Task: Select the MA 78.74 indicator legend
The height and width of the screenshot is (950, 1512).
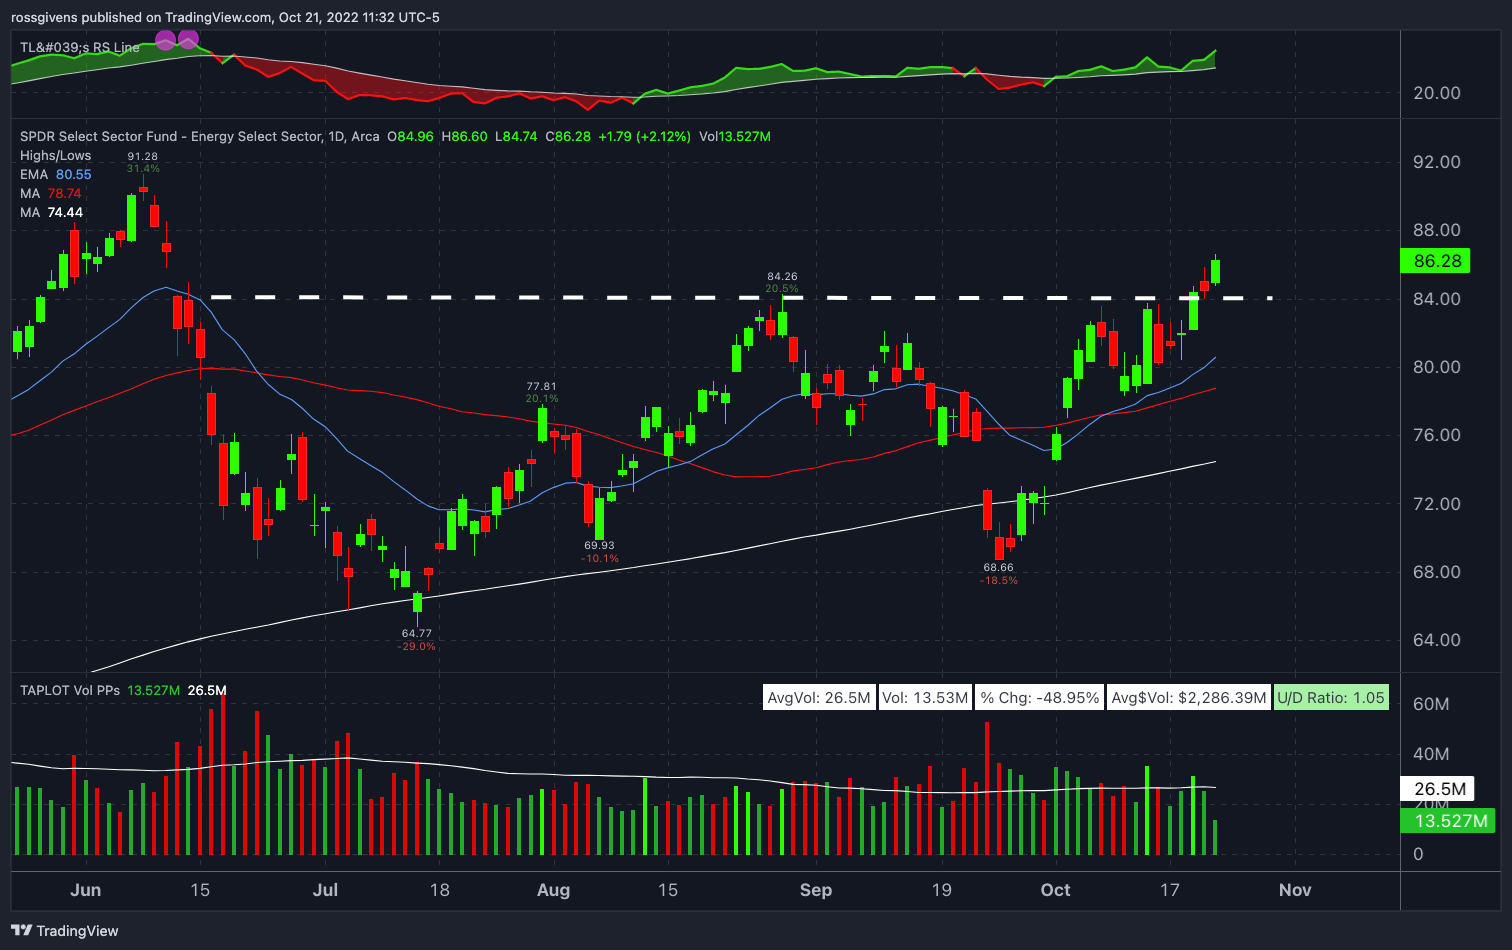Action: [51, 193]
